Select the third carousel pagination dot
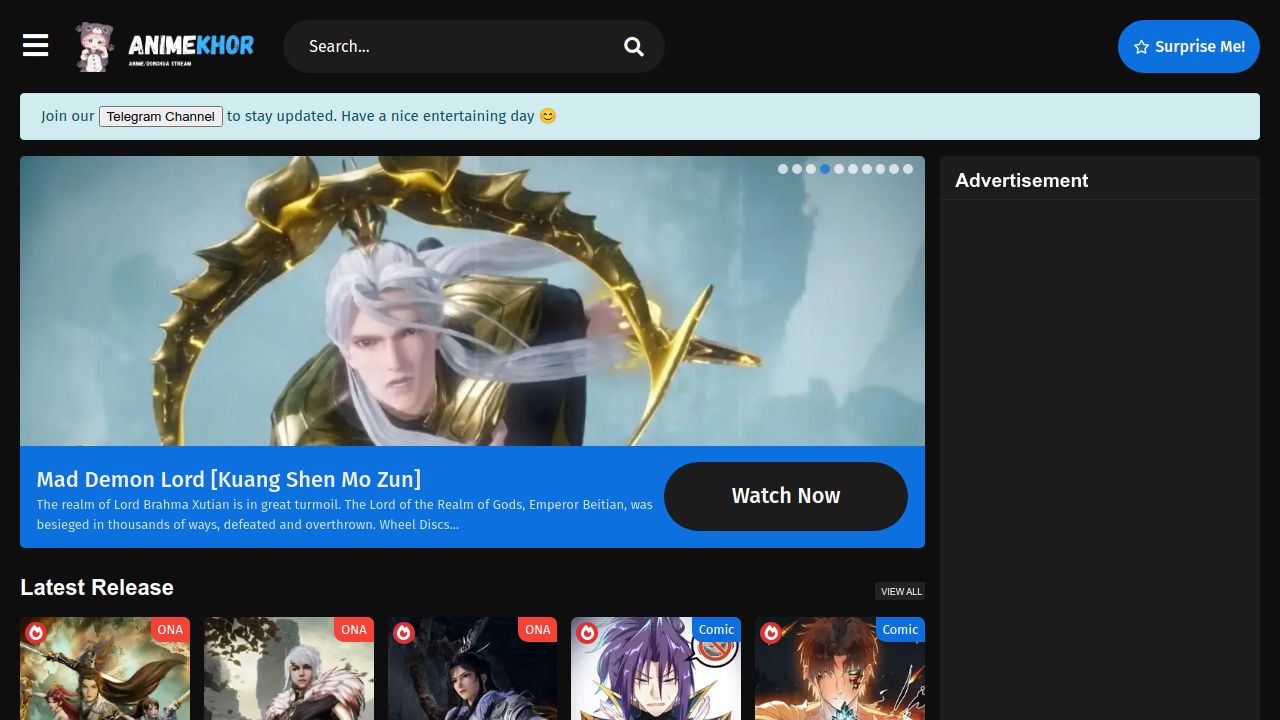1280x720 pixels. (x=811, y=169)
